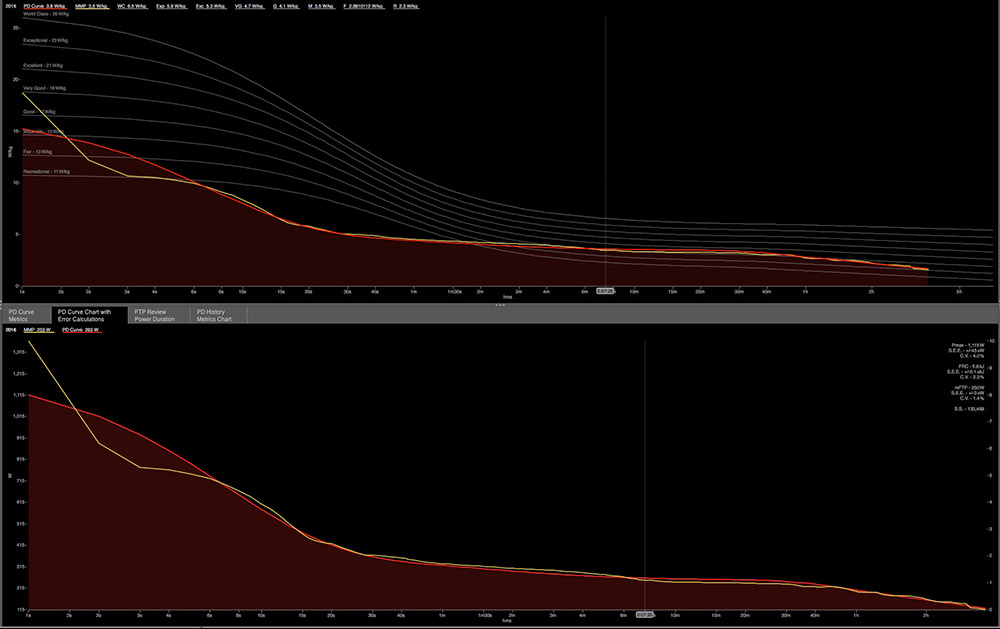
Task: Select PD Curve Chart with Error Calculations tab
Action: click(x=88, y=315)
